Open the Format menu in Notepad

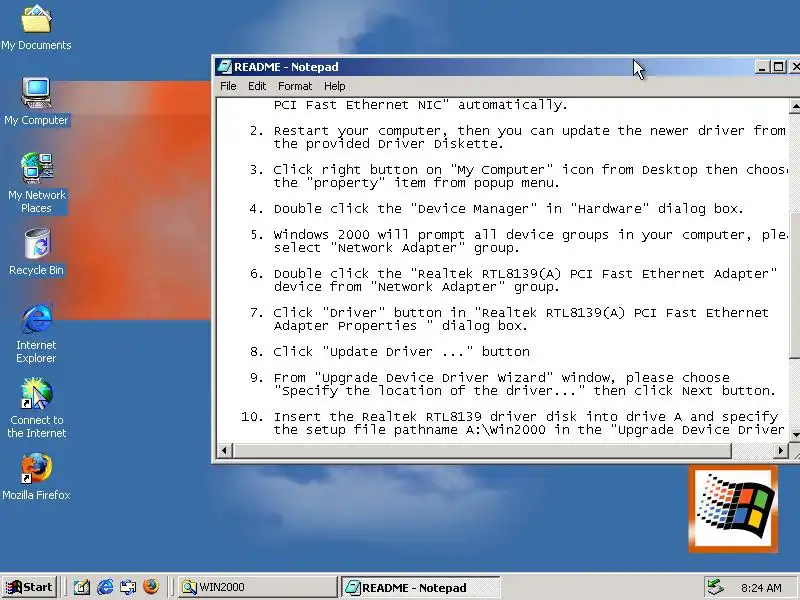(x=295, y=86)
